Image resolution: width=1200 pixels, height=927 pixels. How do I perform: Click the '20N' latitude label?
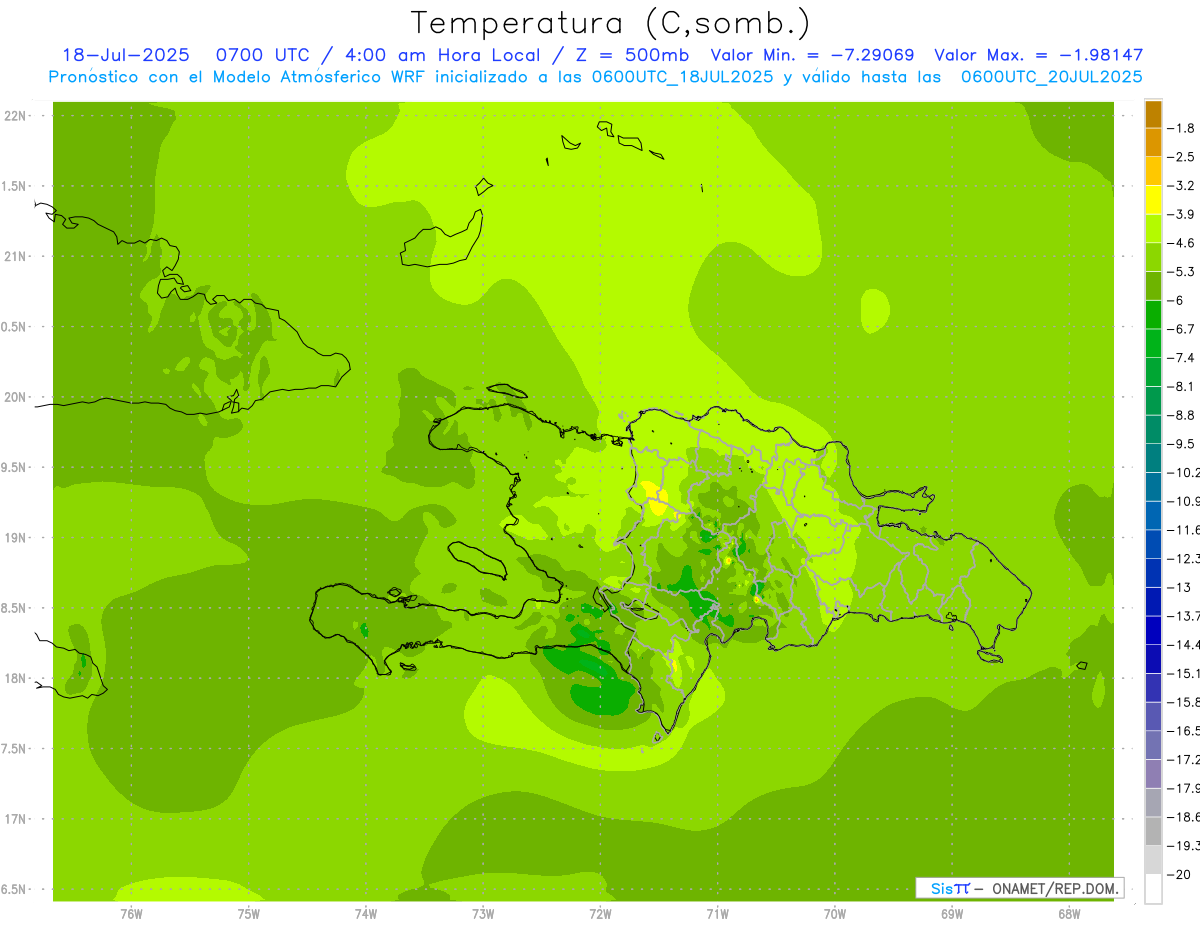[17, 397]
